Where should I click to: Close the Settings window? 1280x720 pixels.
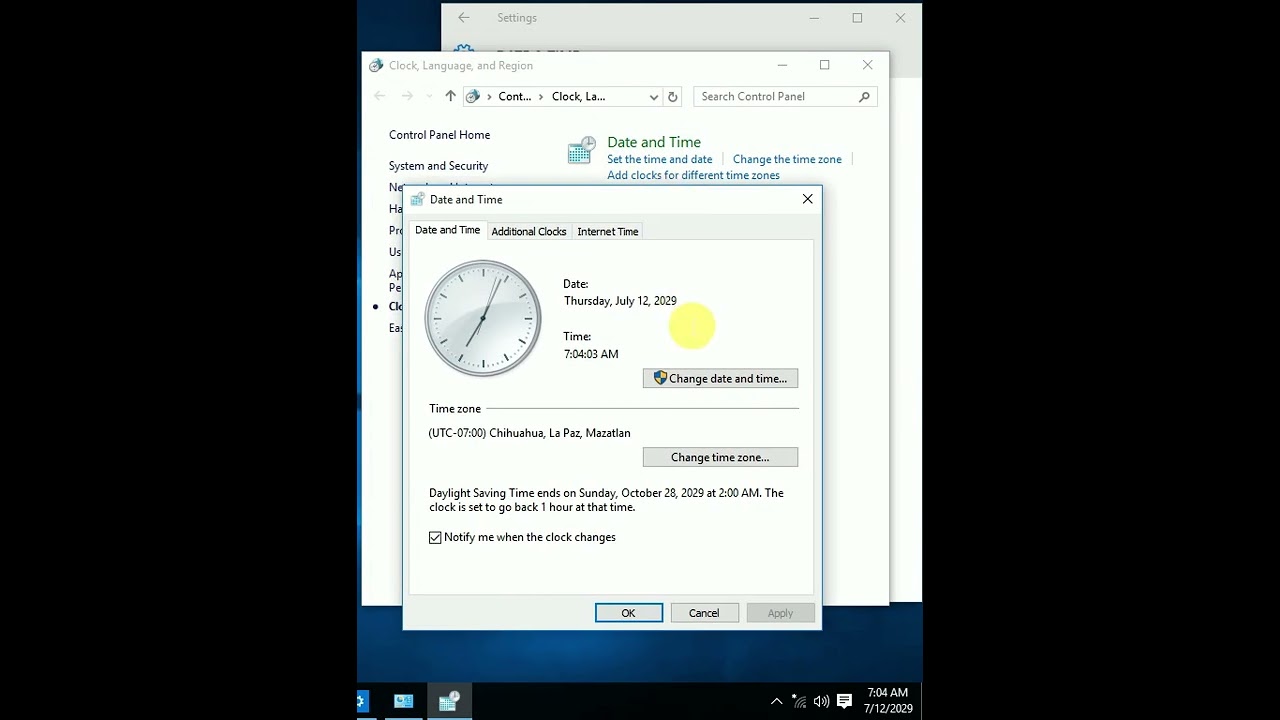click(x=900, y=18)
